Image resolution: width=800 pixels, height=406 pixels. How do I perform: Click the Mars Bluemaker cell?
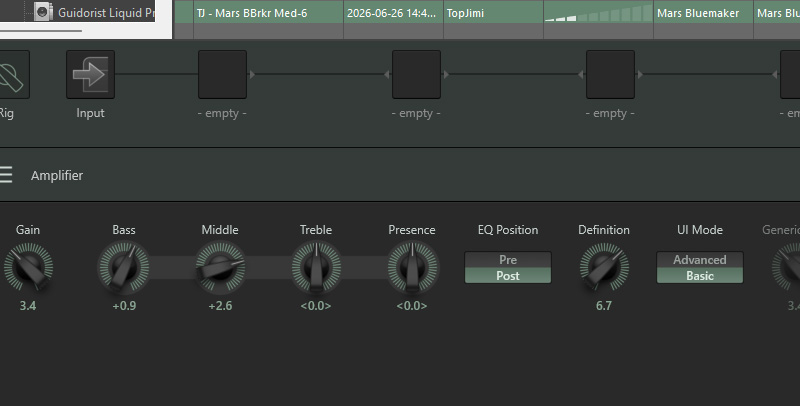[x=703, y=13]
